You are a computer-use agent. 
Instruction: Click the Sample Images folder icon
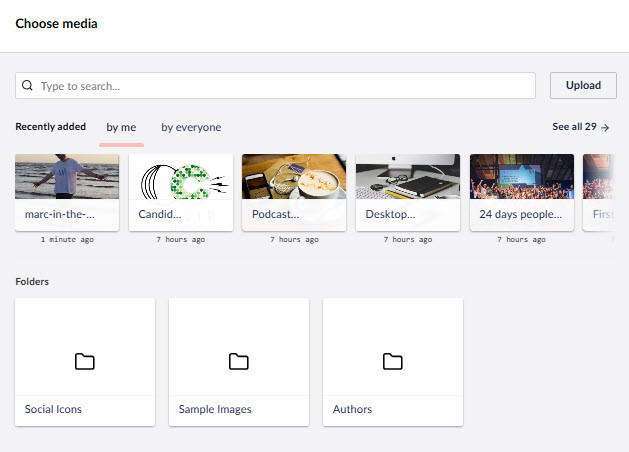pyautogui.click(x=239, y=361)
